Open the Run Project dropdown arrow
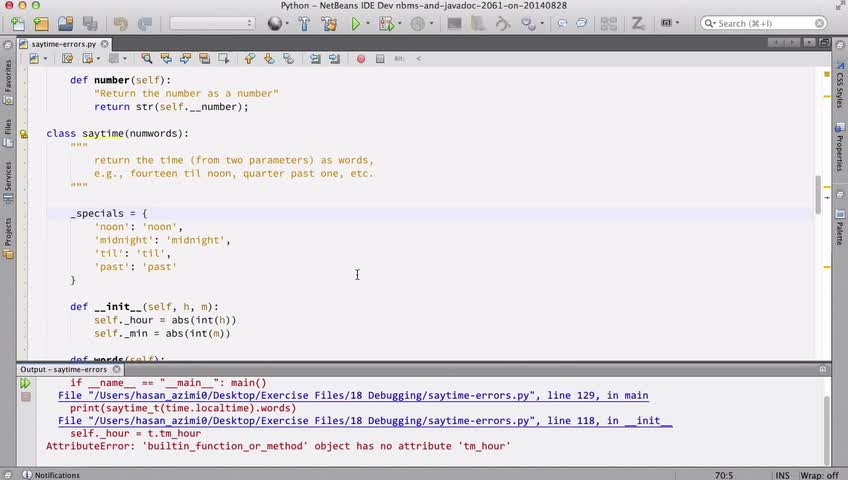Image resolution: width=848 pixels, height=480 pixels. [x=368, y=24]
